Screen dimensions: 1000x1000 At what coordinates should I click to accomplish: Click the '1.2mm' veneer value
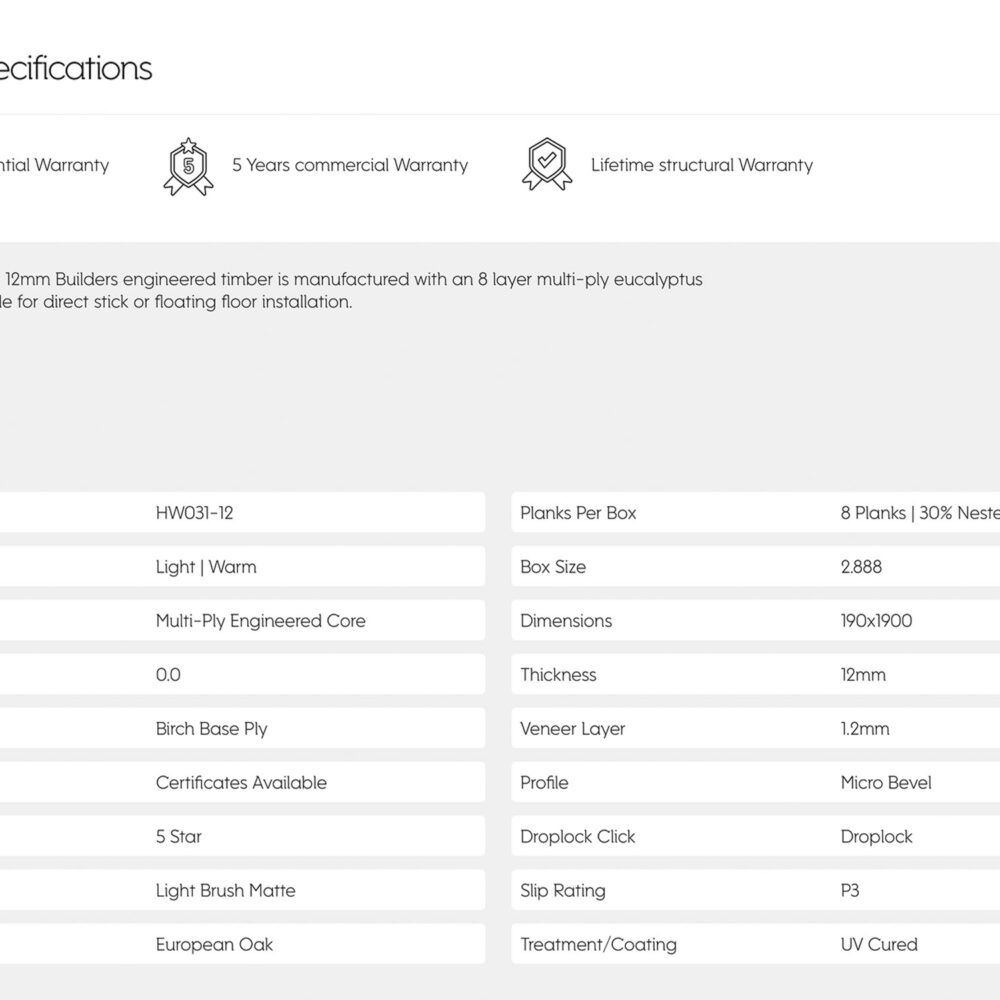864,729
